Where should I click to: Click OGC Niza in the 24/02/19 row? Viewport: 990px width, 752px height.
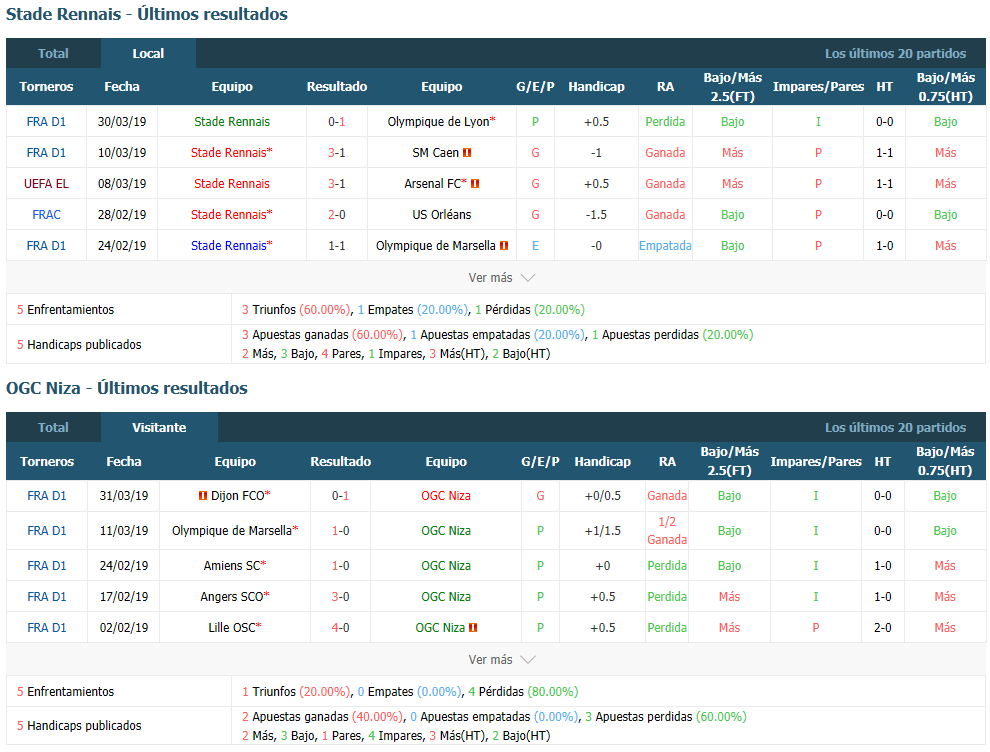pos(446,566)
